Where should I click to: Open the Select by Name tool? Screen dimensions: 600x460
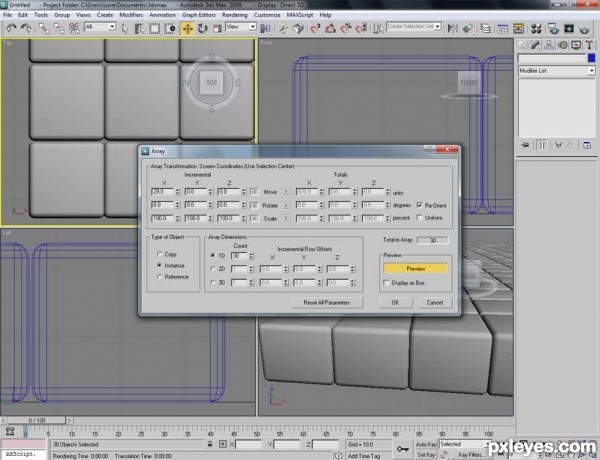[x=139, y=28]
